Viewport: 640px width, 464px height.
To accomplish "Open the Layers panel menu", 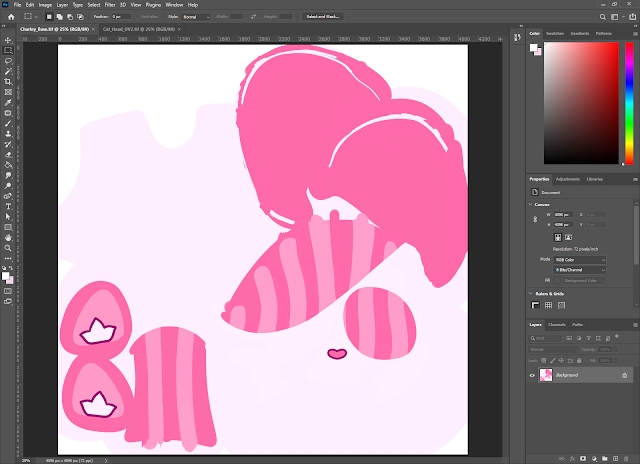I will click(x=635, y=325).
